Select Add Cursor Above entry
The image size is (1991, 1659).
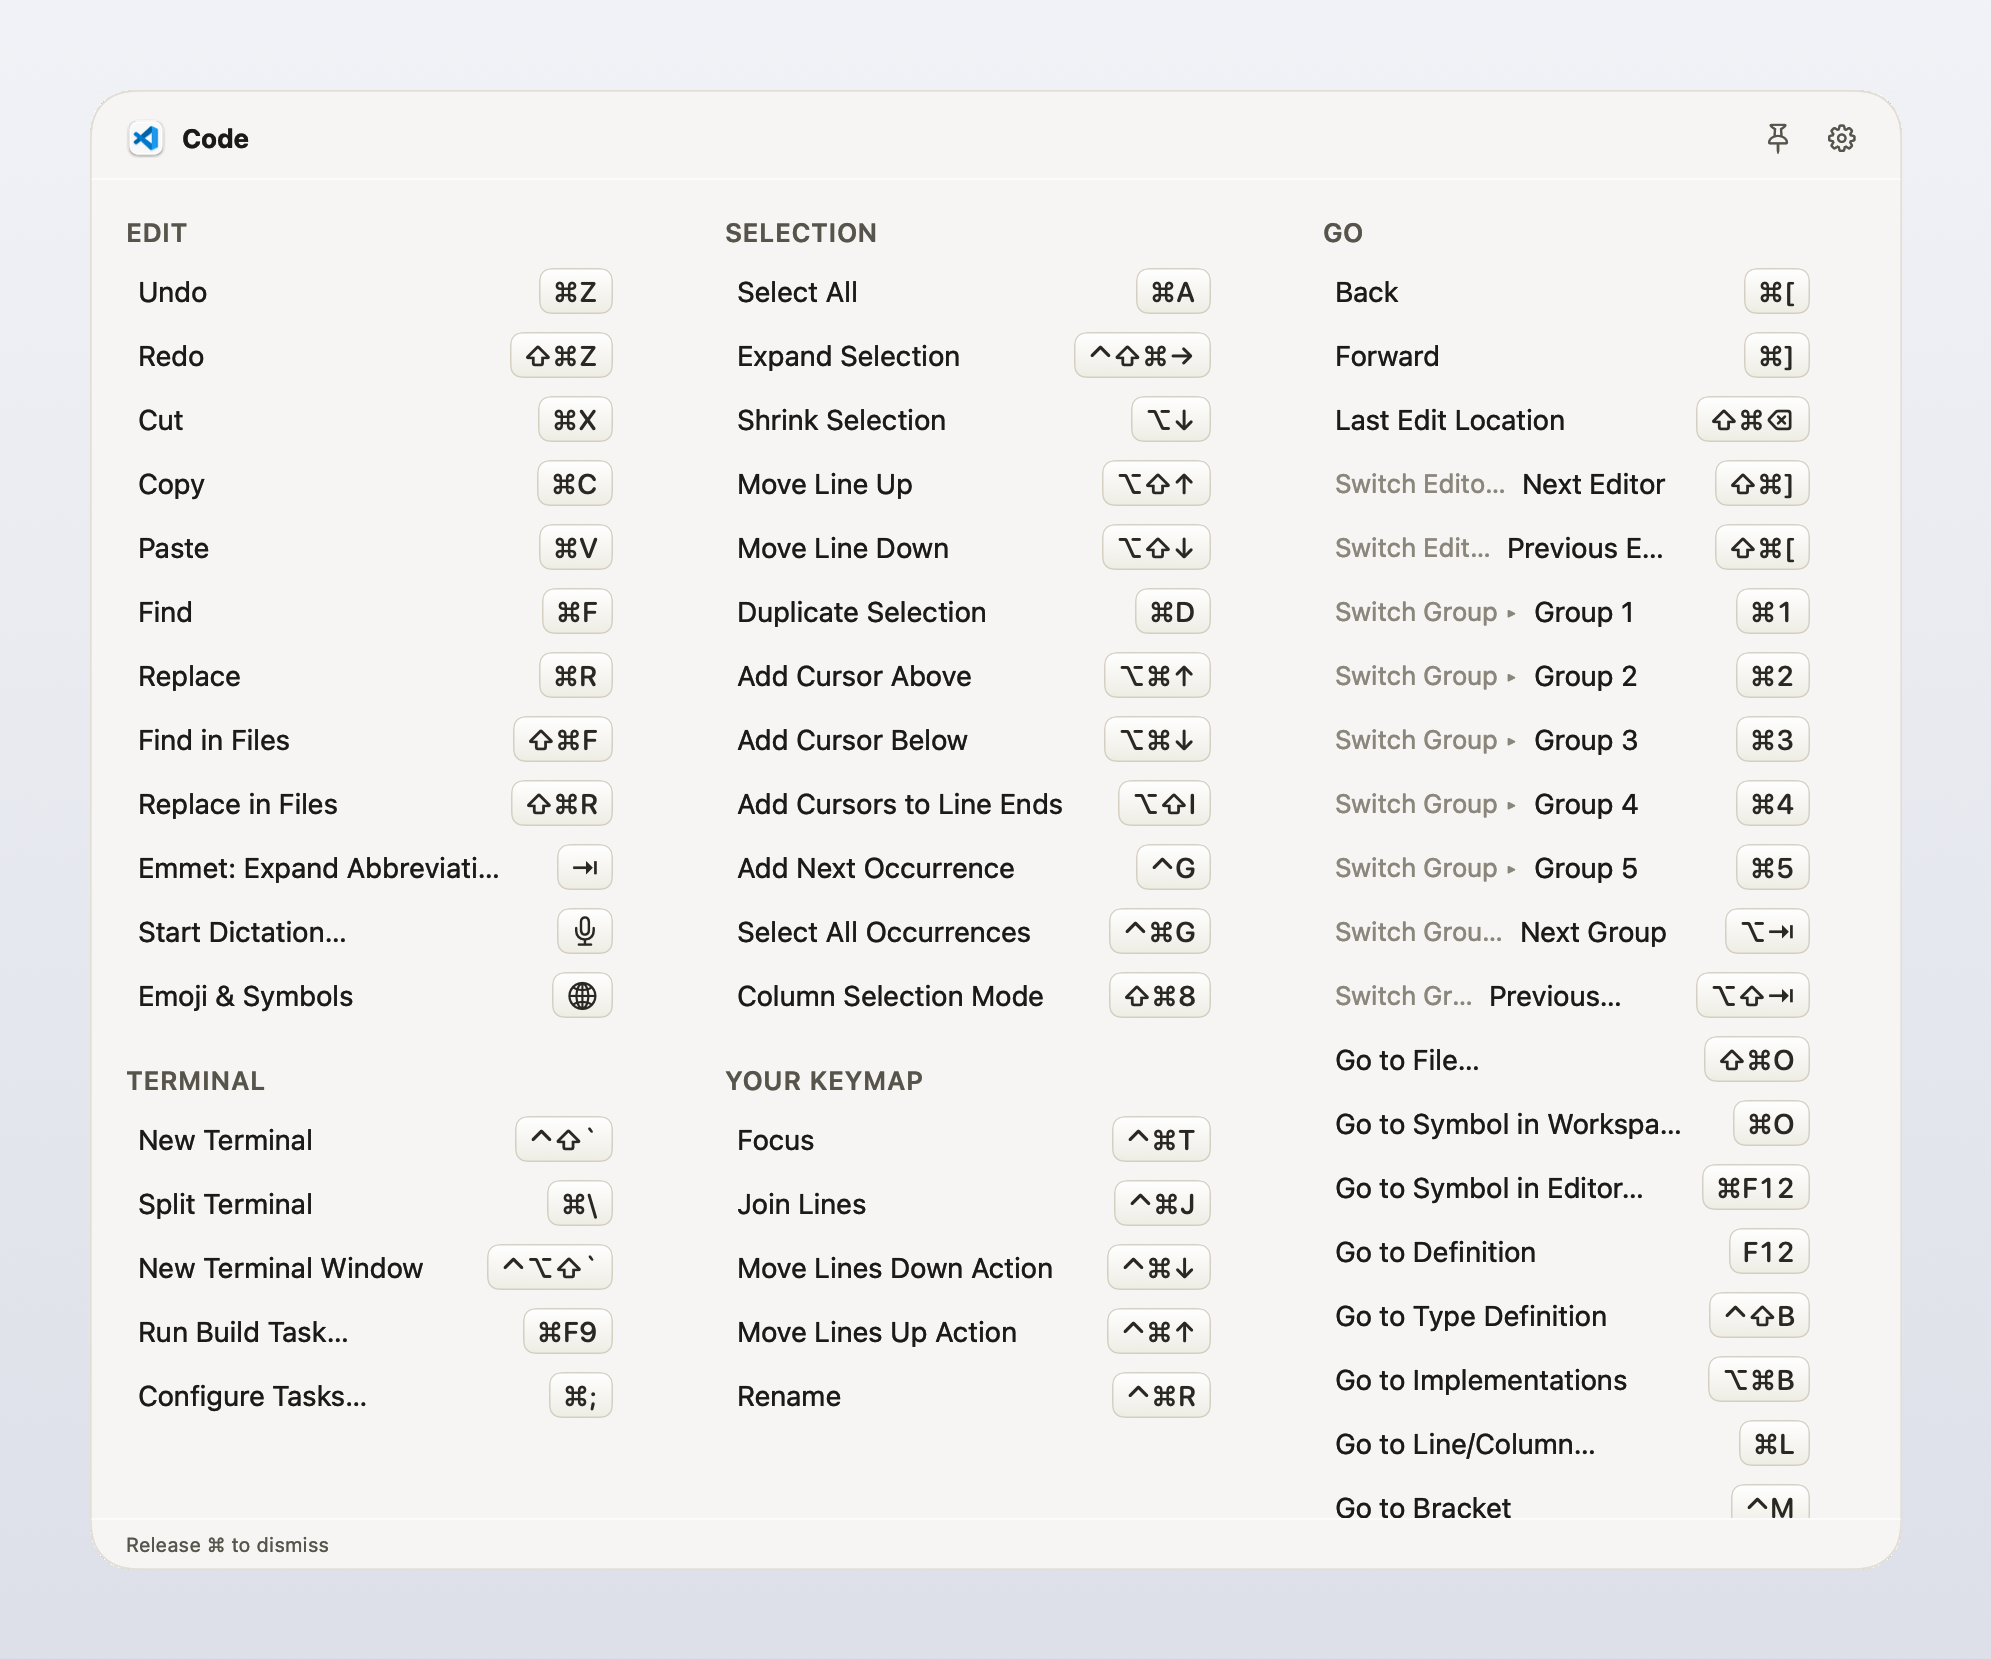969,676
